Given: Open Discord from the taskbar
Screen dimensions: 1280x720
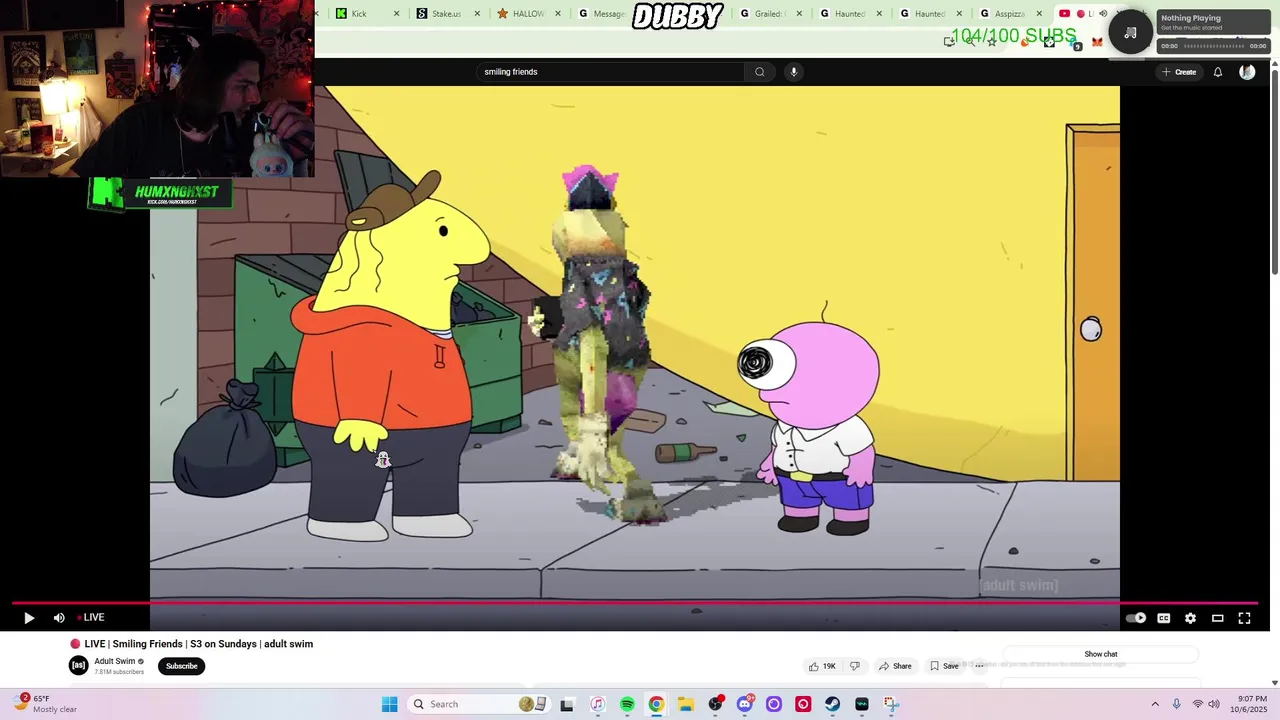Looking at the screenshot, I should point(745,704).
